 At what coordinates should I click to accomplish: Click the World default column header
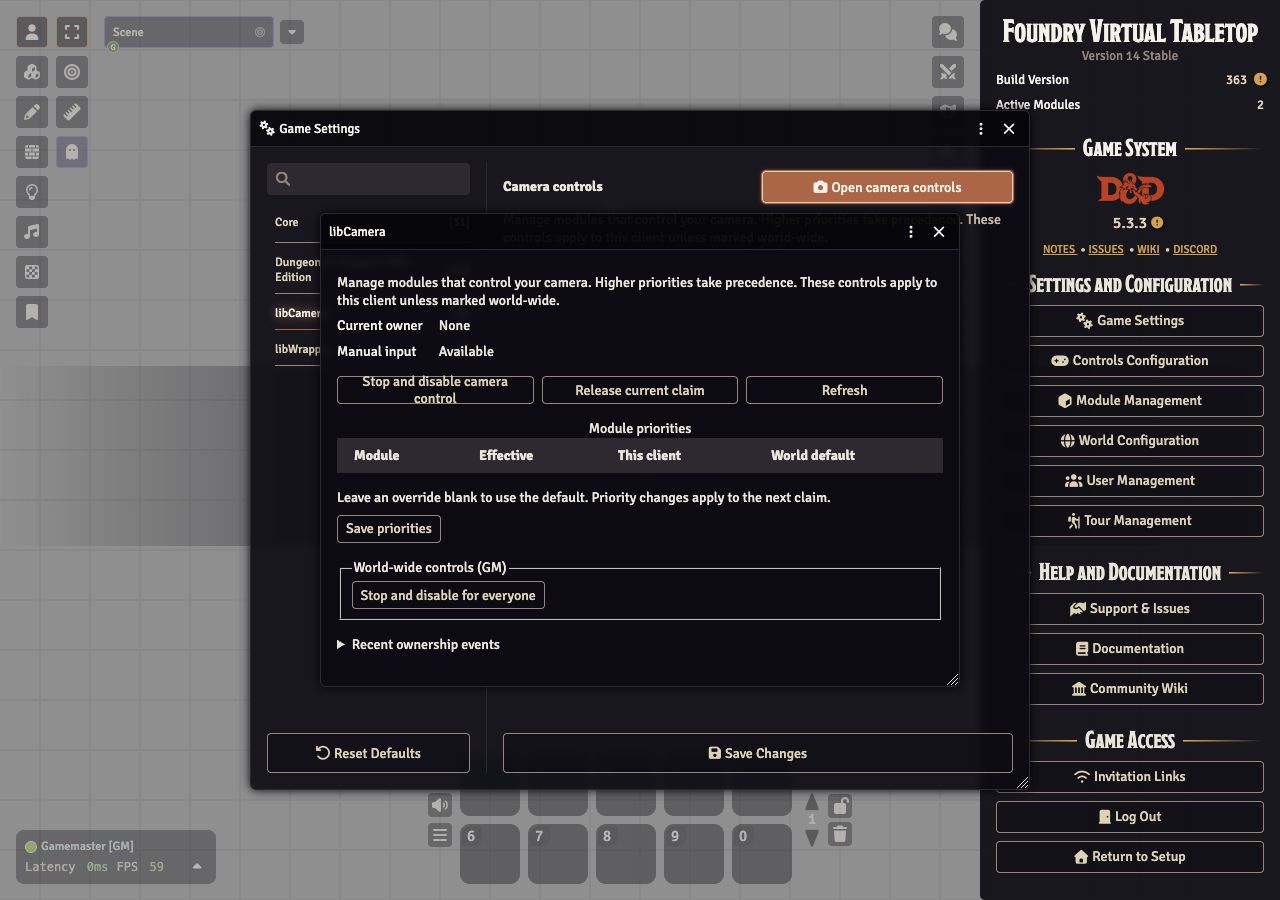[813, 455]
